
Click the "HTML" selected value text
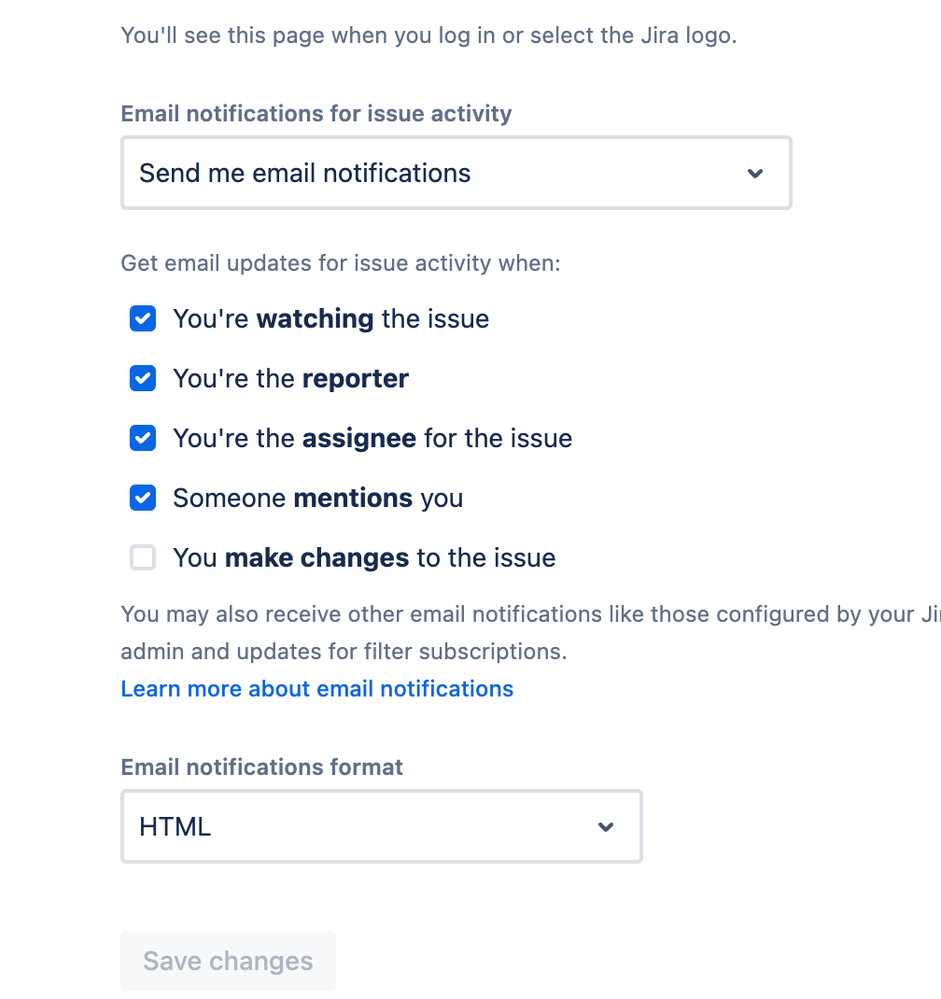point(175,827)
